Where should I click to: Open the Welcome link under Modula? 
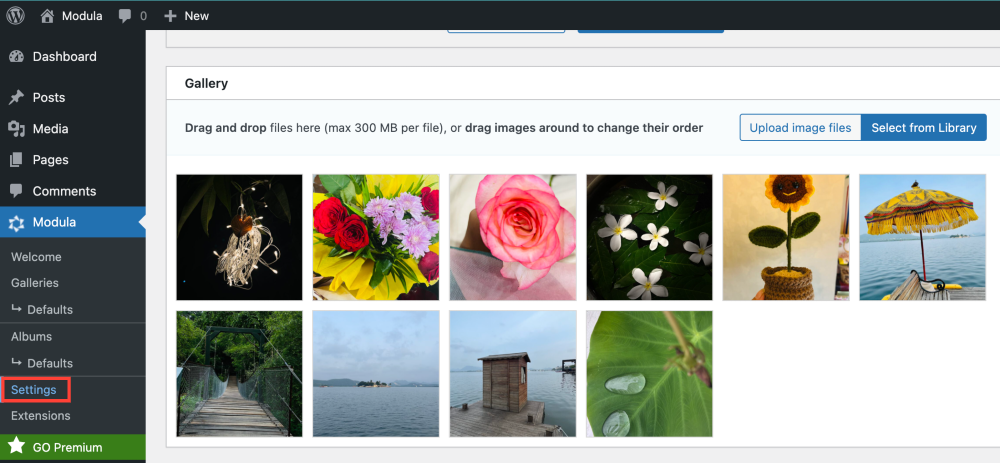[x=36, y=257]
